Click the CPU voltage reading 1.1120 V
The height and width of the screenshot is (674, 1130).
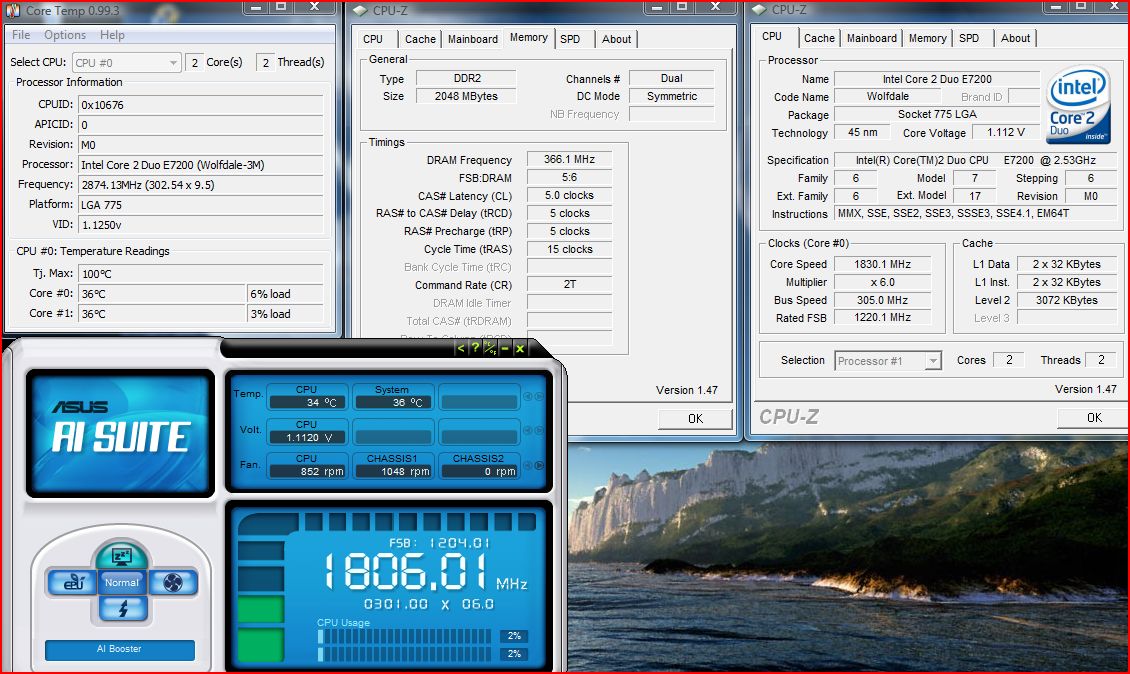[x=308, y=438]
